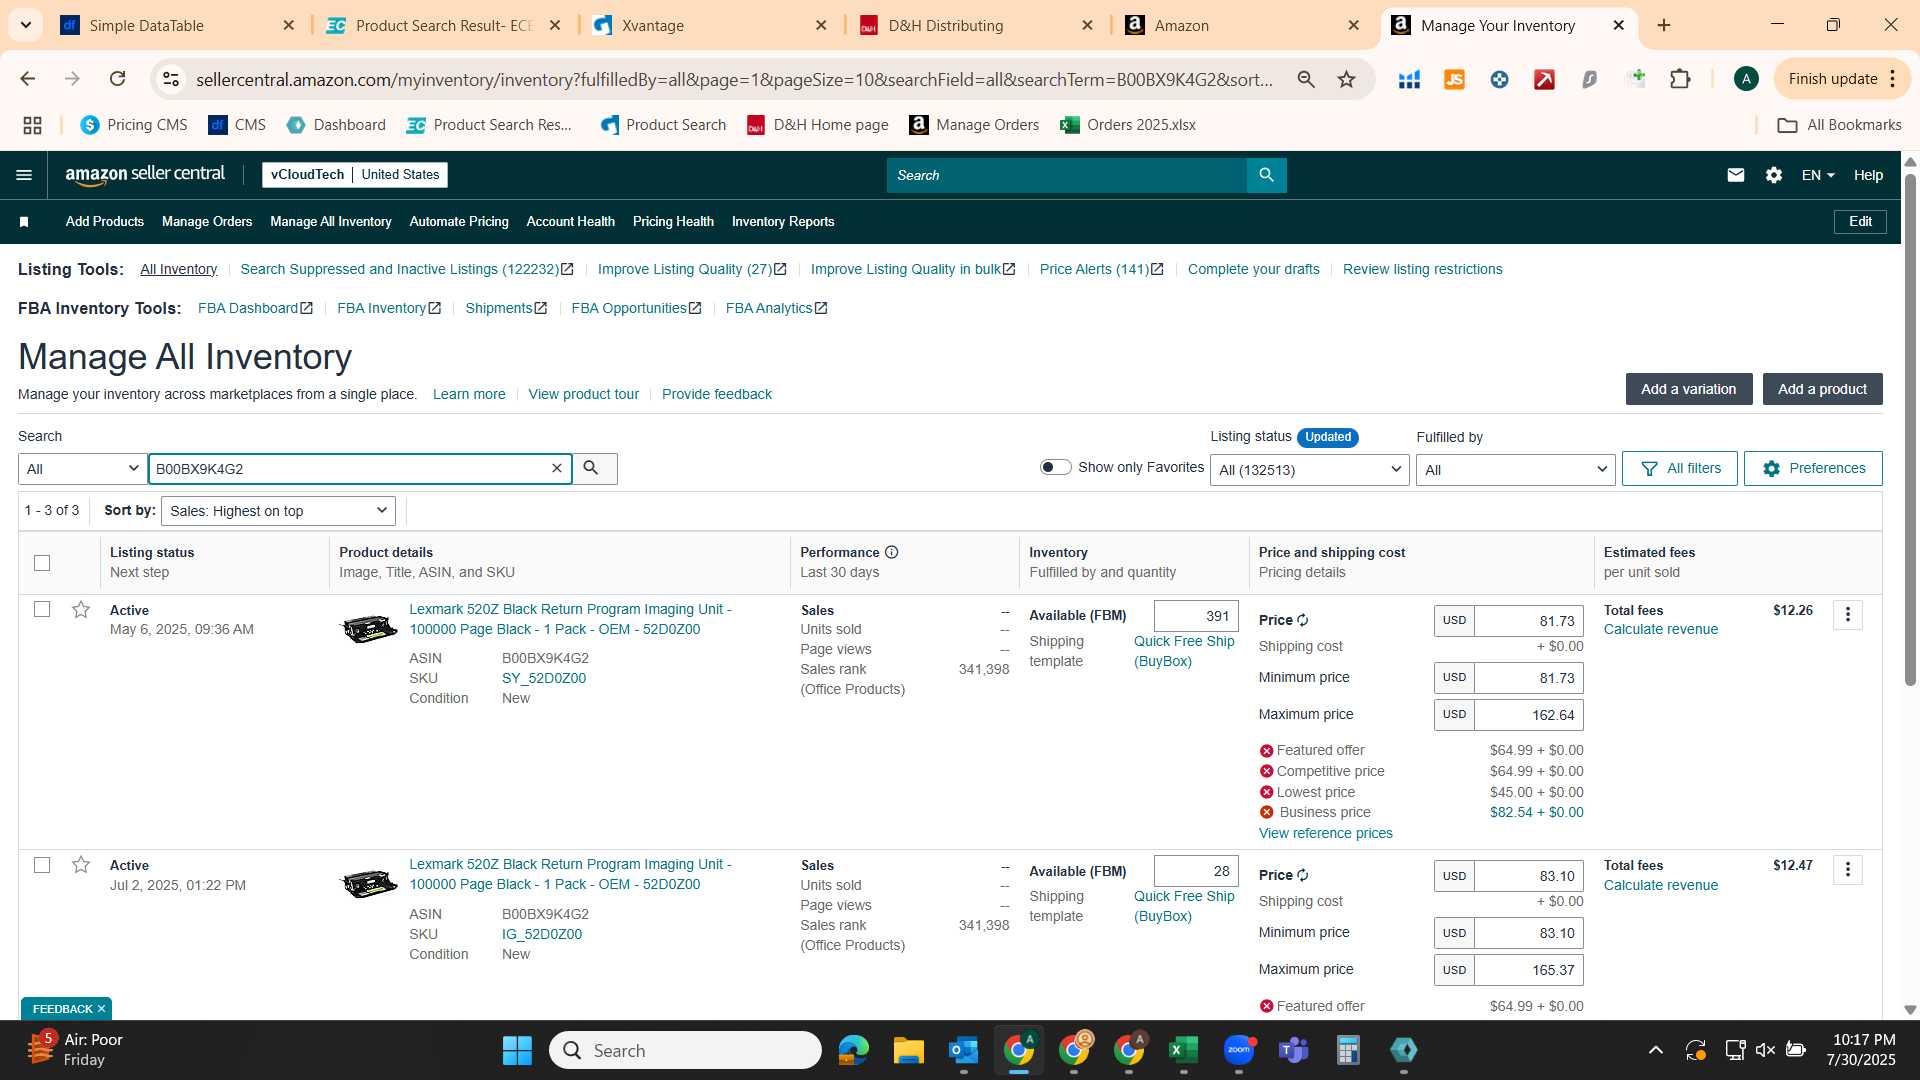The height and width of the screenshot is (1080, 1920).
Task: Switch to the Xvantage browser tab
Action: (710, 26)
